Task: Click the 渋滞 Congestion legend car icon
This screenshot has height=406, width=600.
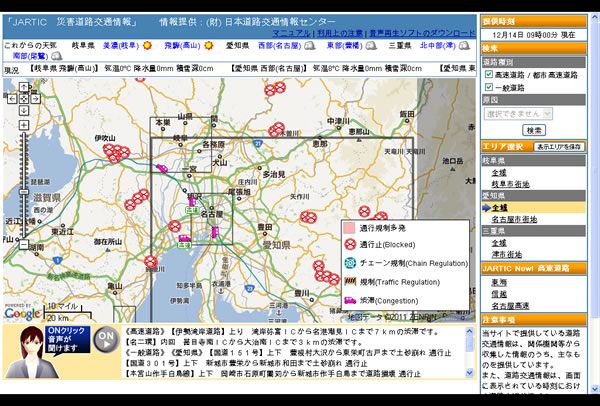Action: (350, 301)
